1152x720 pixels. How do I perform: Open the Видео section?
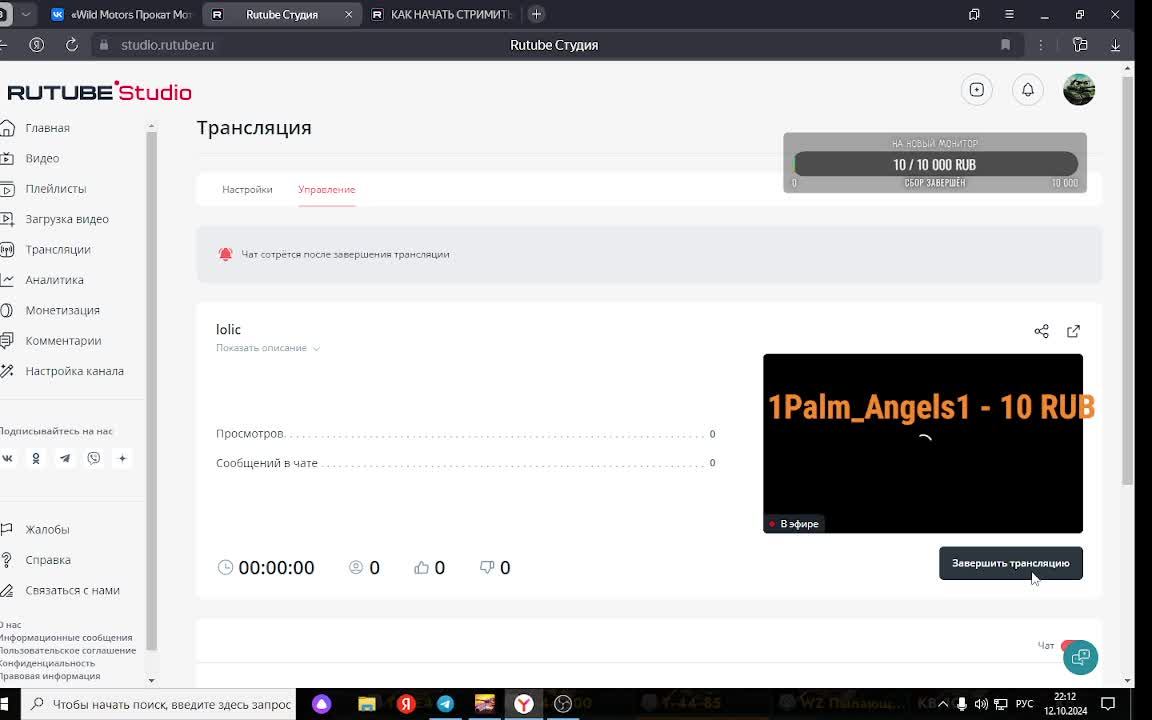[42, 158]
